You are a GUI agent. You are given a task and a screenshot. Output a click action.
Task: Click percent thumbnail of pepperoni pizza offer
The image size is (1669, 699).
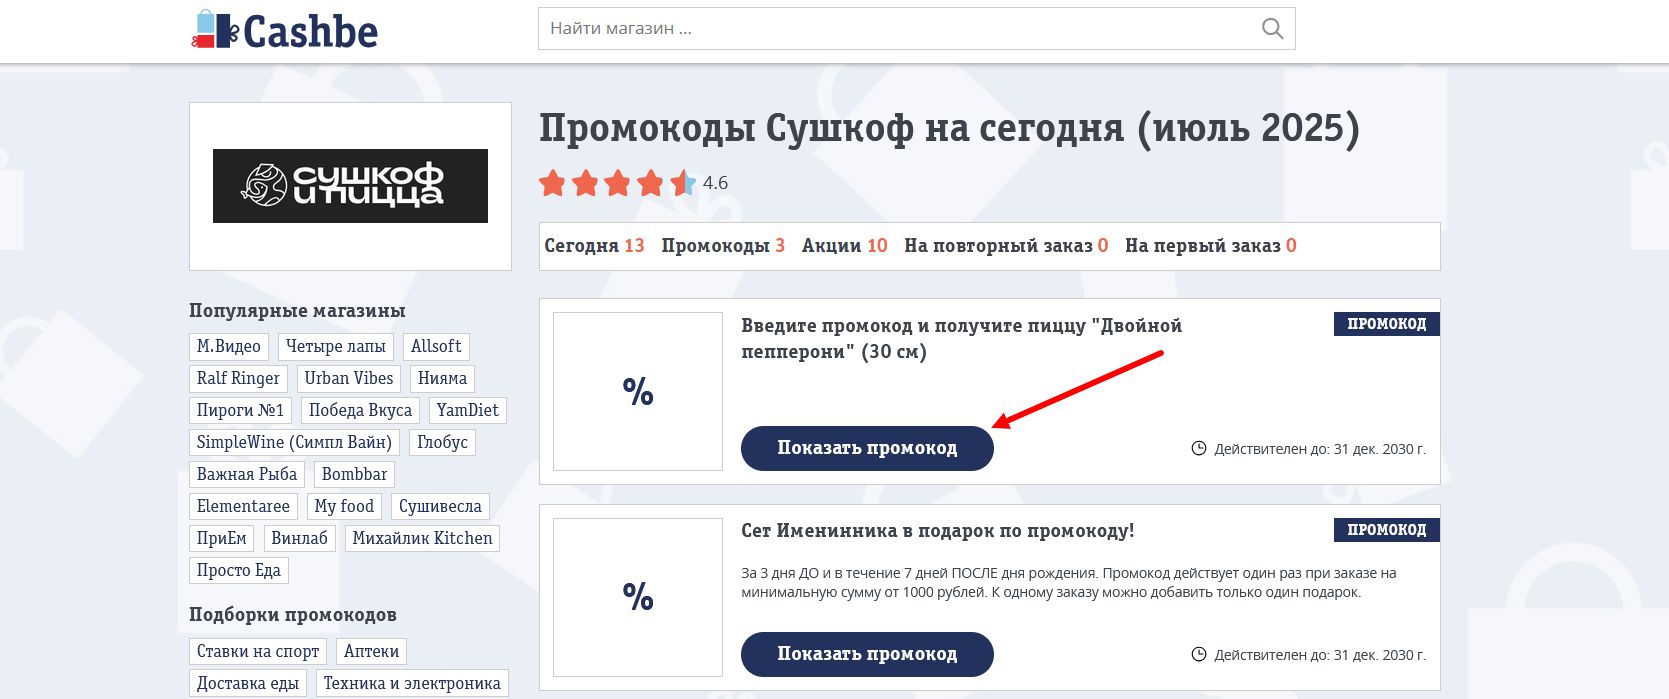click(x=638, y=391)
